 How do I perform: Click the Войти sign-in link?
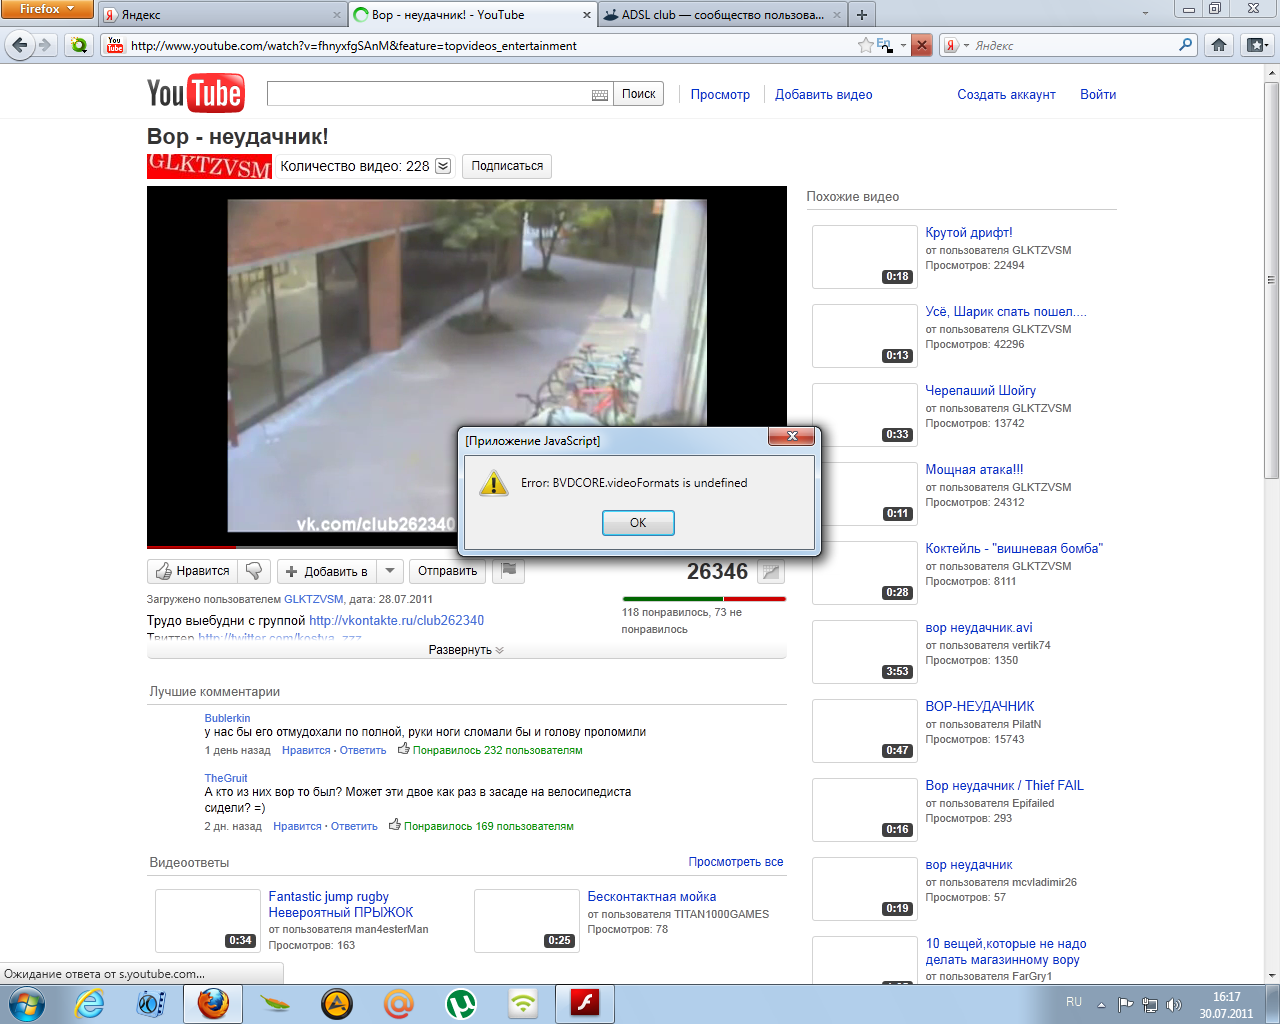pos(1098,94)
